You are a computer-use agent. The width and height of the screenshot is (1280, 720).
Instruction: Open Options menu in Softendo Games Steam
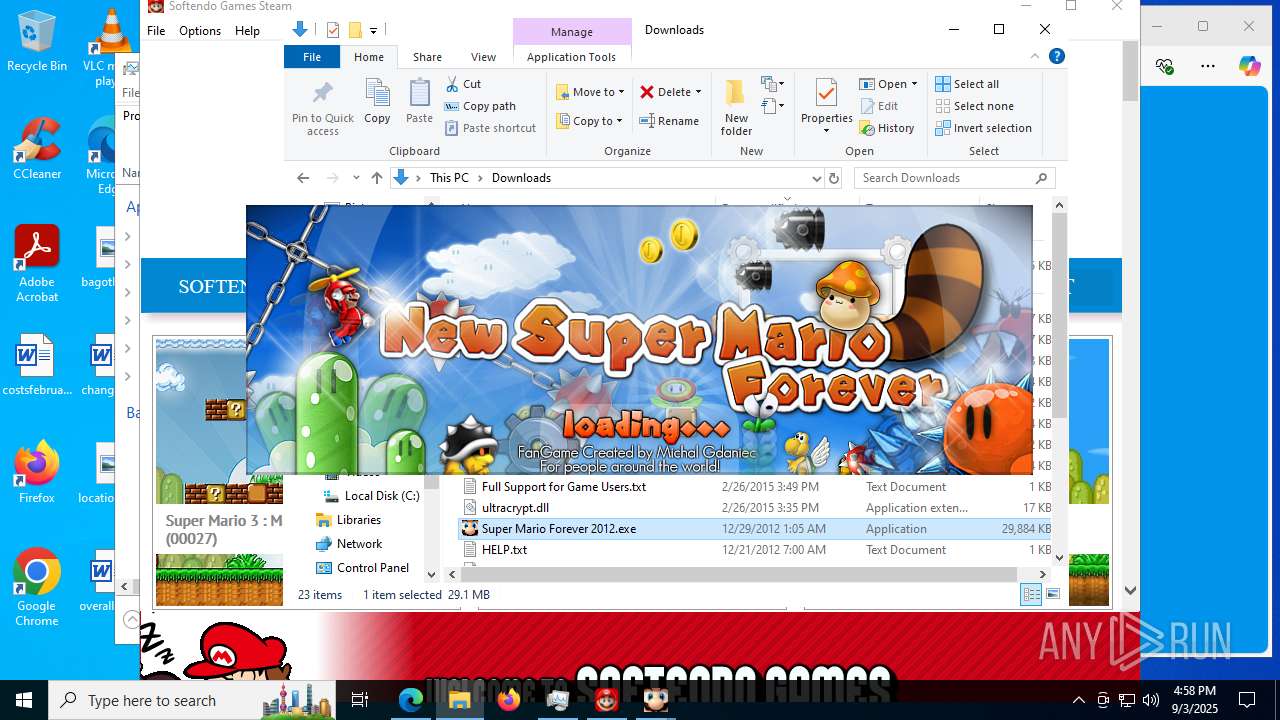coord(200,31)
